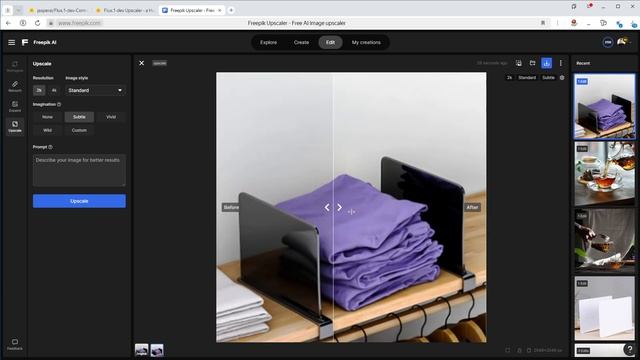This screenshot has width=640, height=360.
Task: Open the tea cup thumbnail in Recent
Action: (x=604, y=174)
